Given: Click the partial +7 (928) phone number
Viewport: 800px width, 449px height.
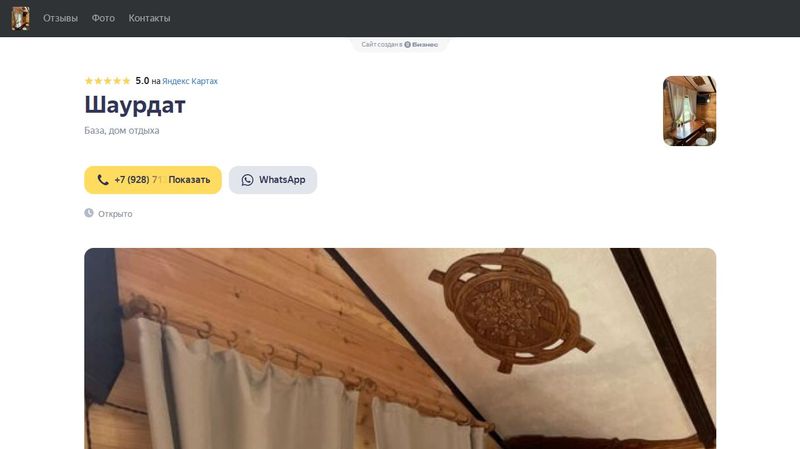Looking at the screenshot, I should (x=138, y=180).
